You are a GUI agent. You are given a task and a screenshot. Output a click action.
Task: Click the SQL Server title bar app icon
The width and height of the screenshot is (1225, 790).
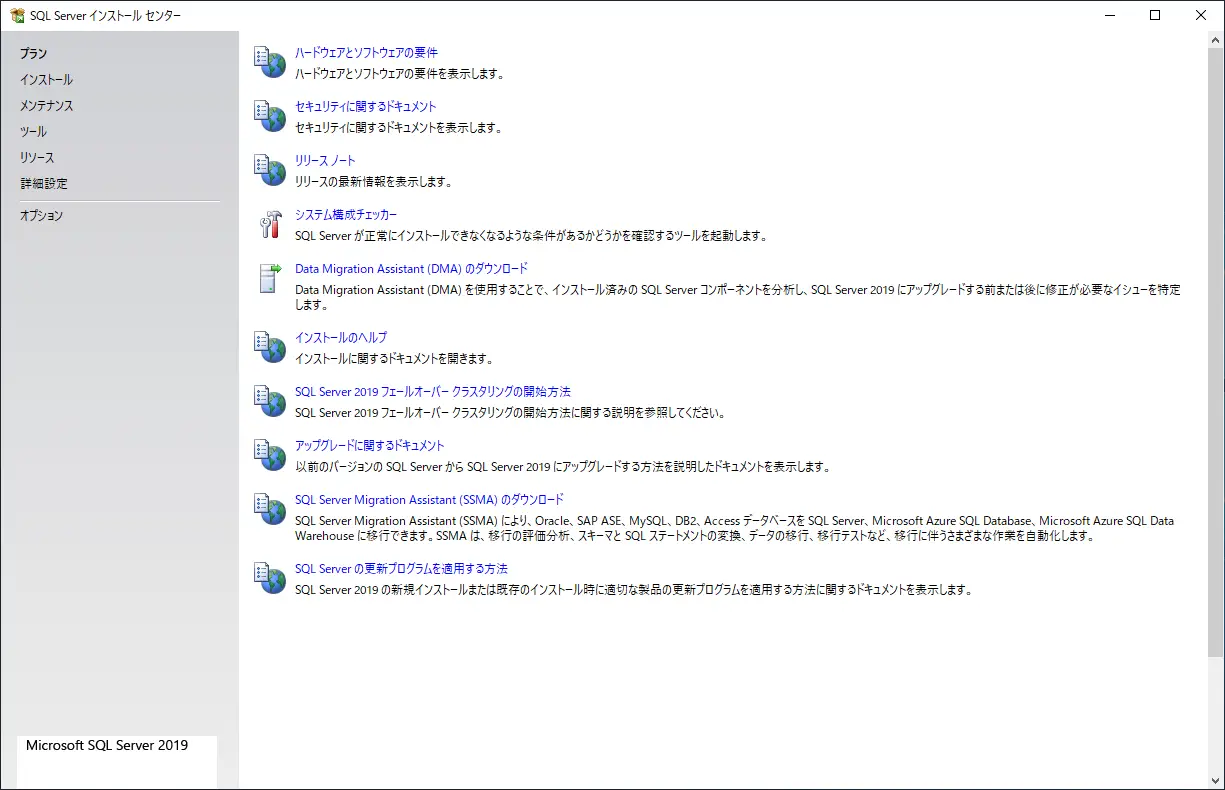click(x=17, y=15)
